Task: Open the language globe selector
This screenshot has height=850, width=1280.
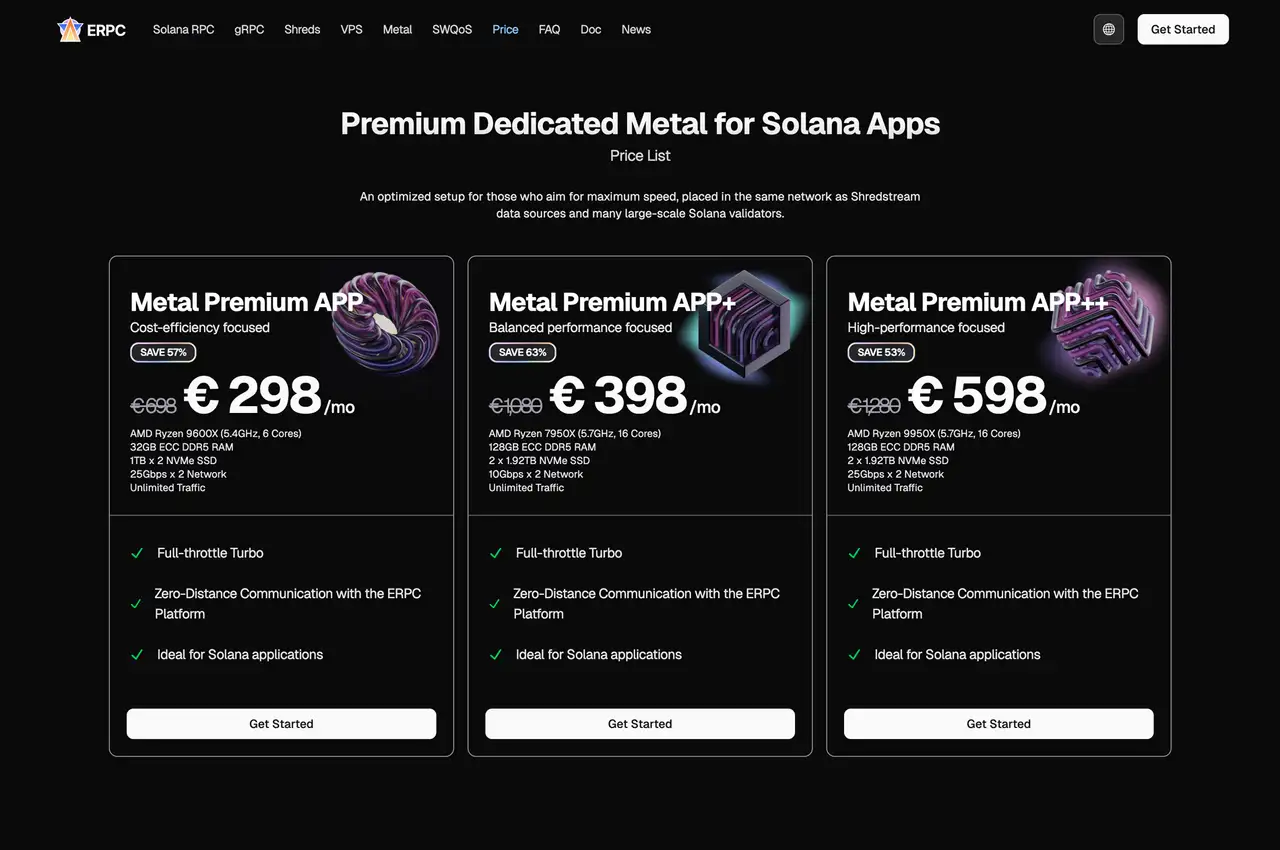Action: click(x=1108, y=29)
